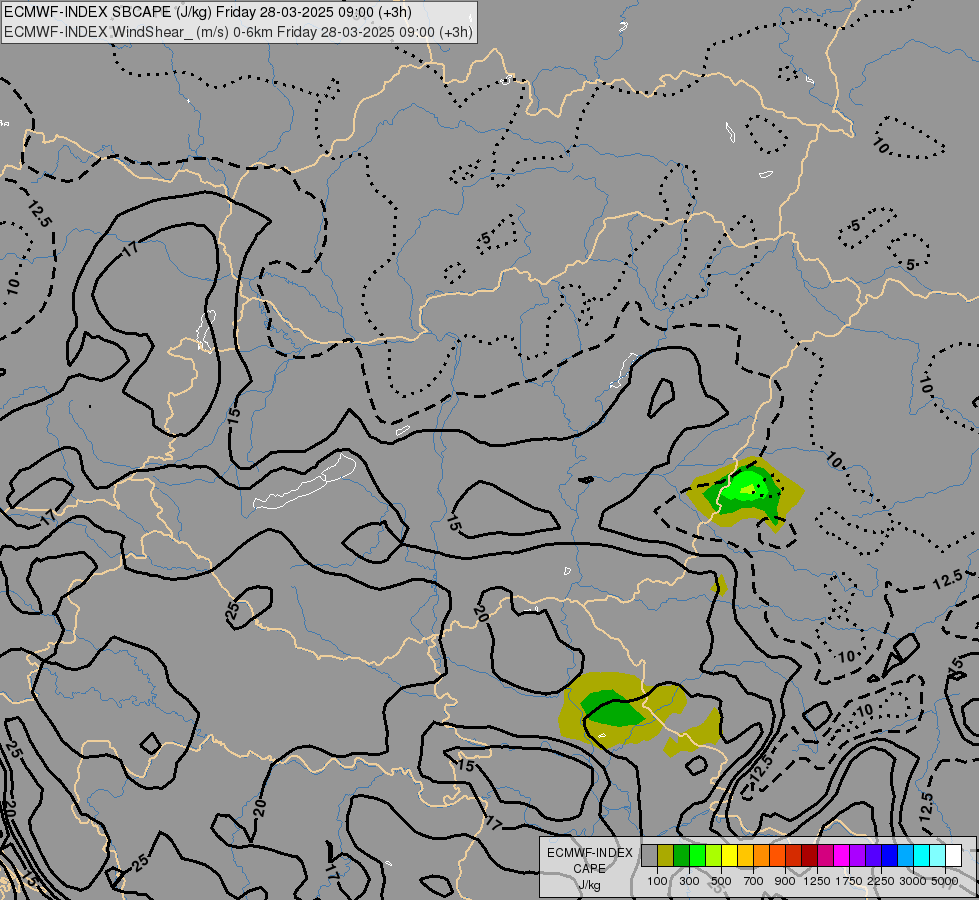The image size is (979, 900).
Task: Select the bright green CAPE legend swatch
Action: pyautogui.click(x=697, y=856)
